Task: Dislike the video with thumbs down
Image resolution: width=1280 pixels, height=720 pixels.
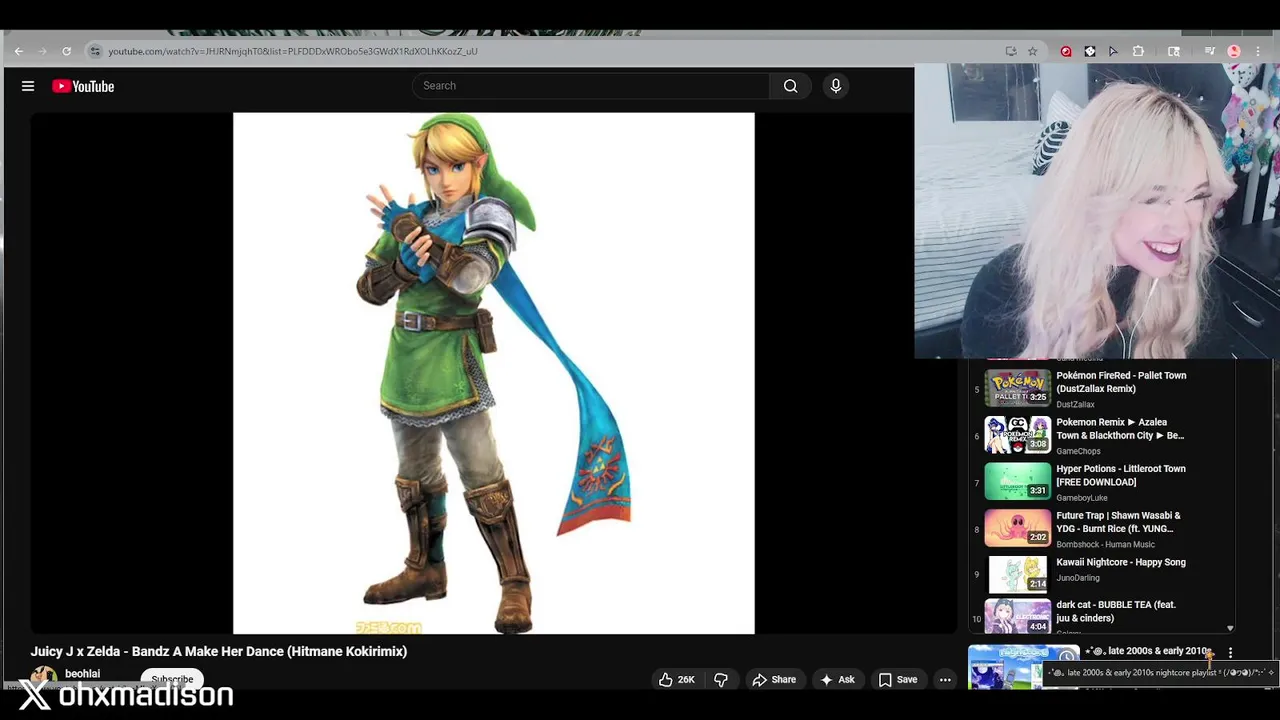Action: point(721,680)
